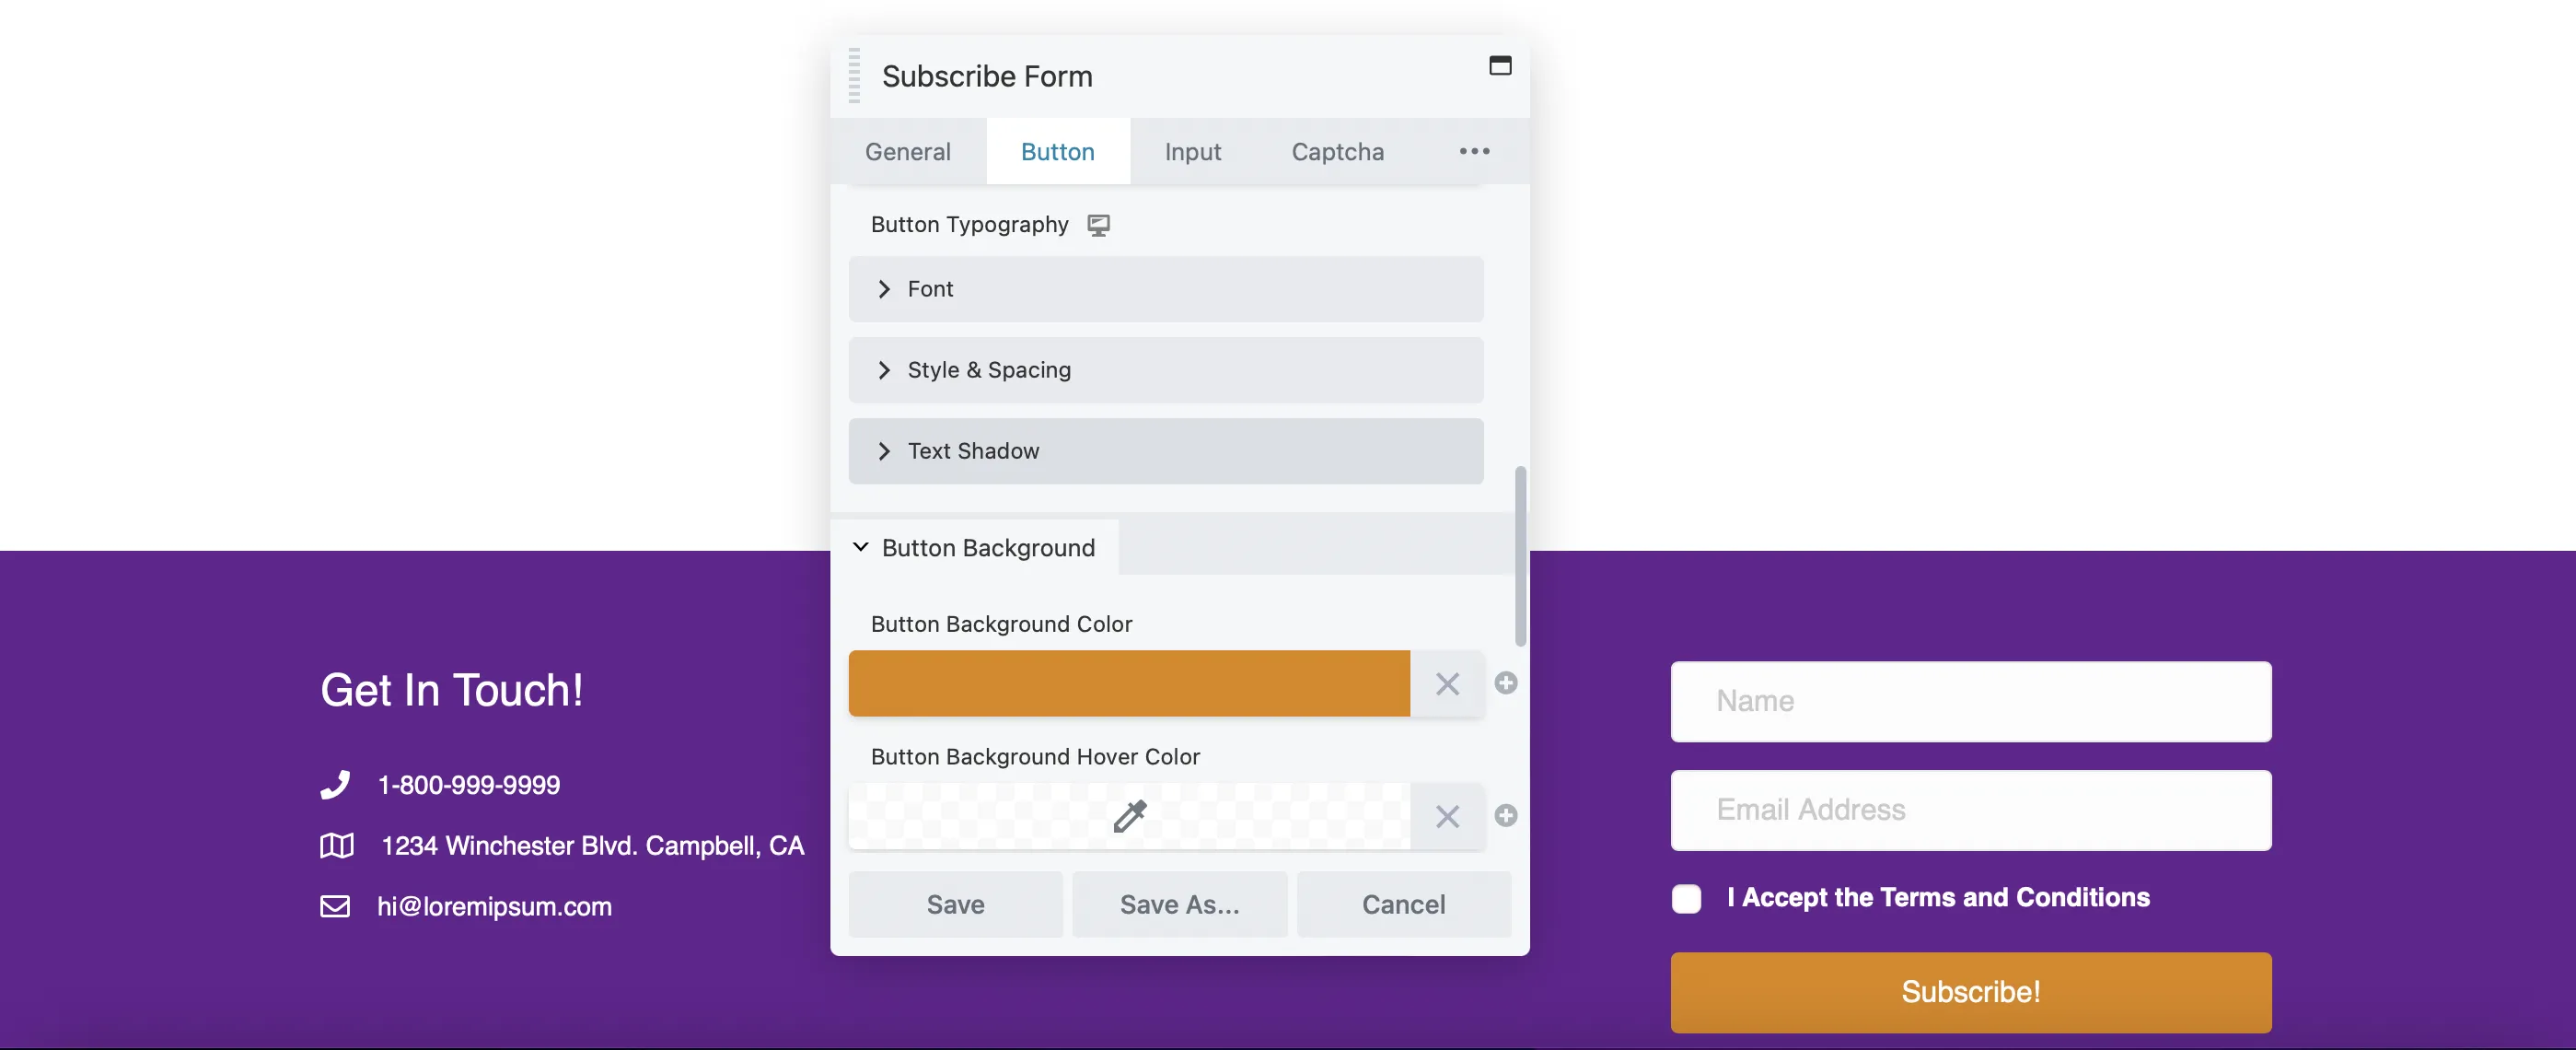This screenshot has height=1050, width=2576.
Task: Switch to the Input tab
Action: point(1193,151)
